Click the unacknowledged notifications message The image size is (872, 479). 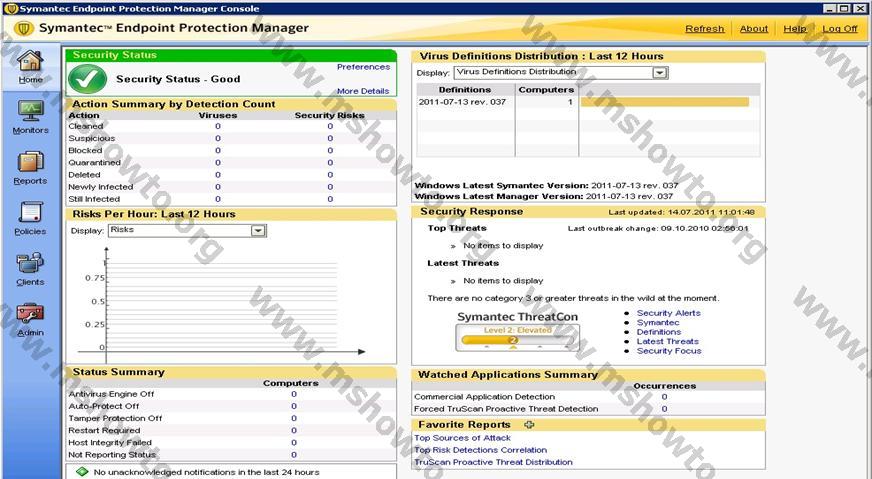(206, 472)
